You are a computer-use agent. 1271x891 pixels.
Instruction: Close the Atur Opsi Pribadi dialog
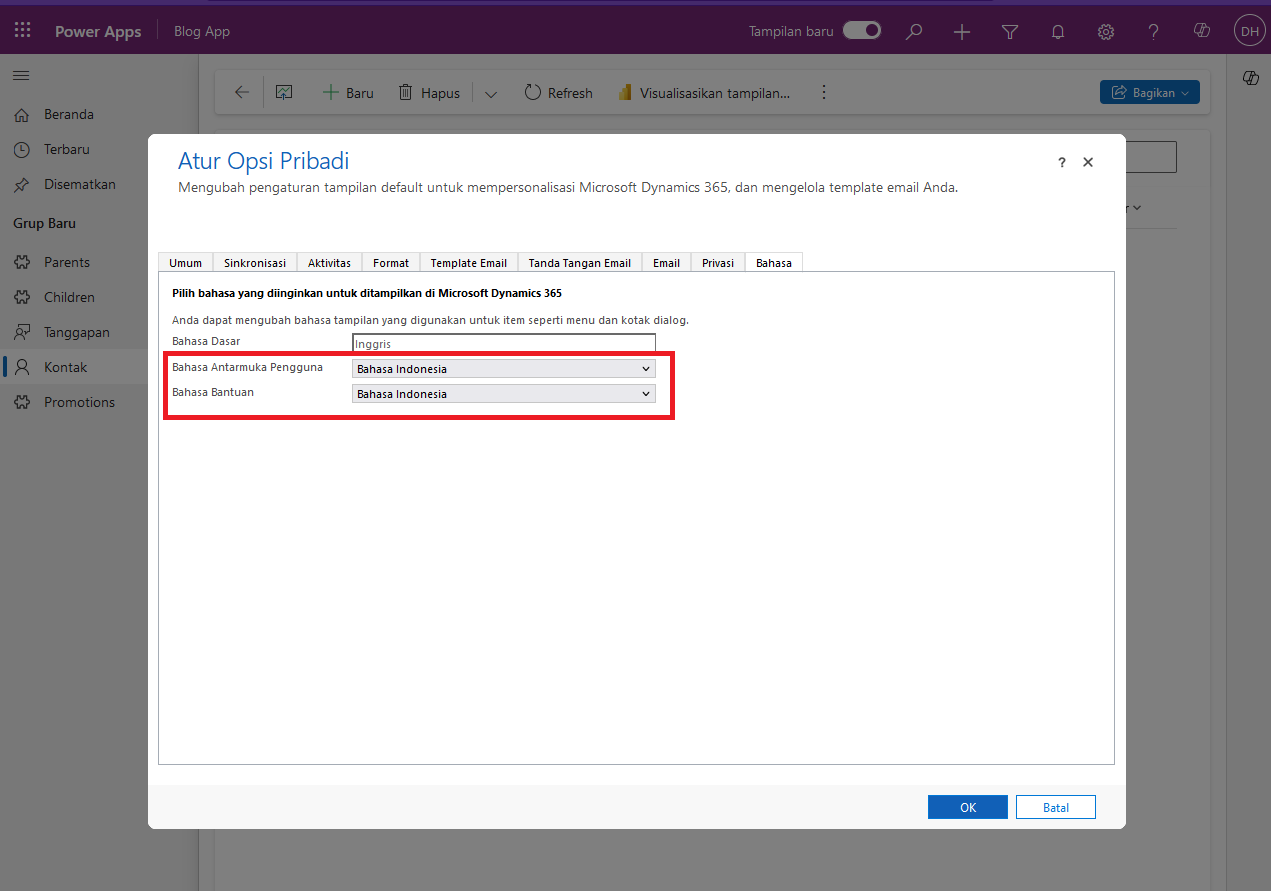[1088, 162]
